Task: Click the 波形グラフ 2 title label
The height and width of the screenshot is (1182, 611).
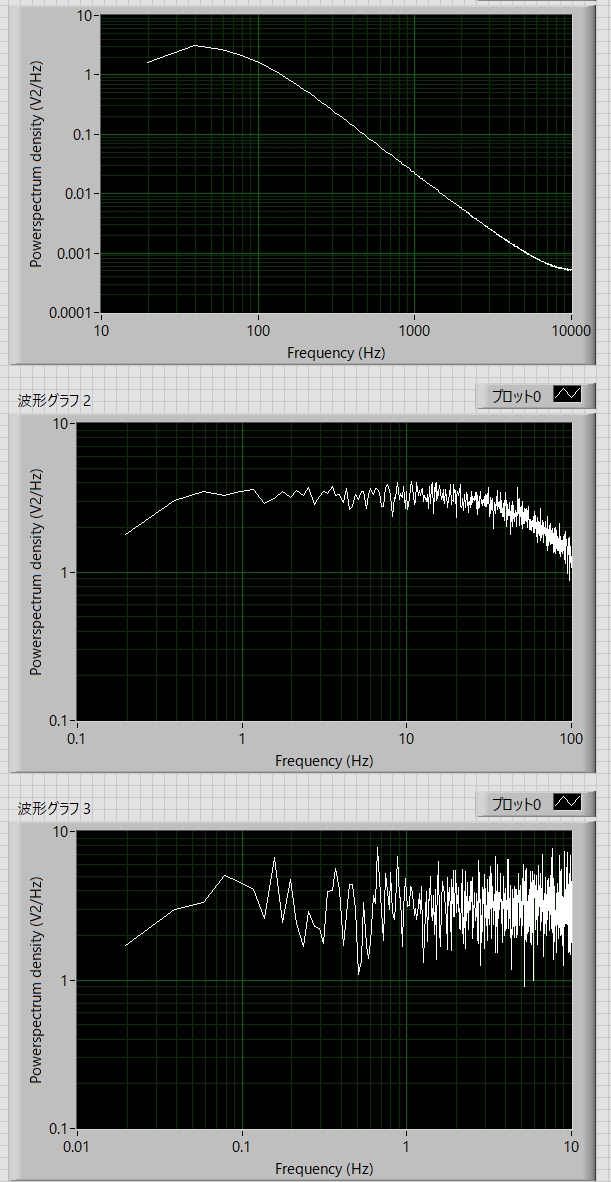Action: (x=55, y=401)
